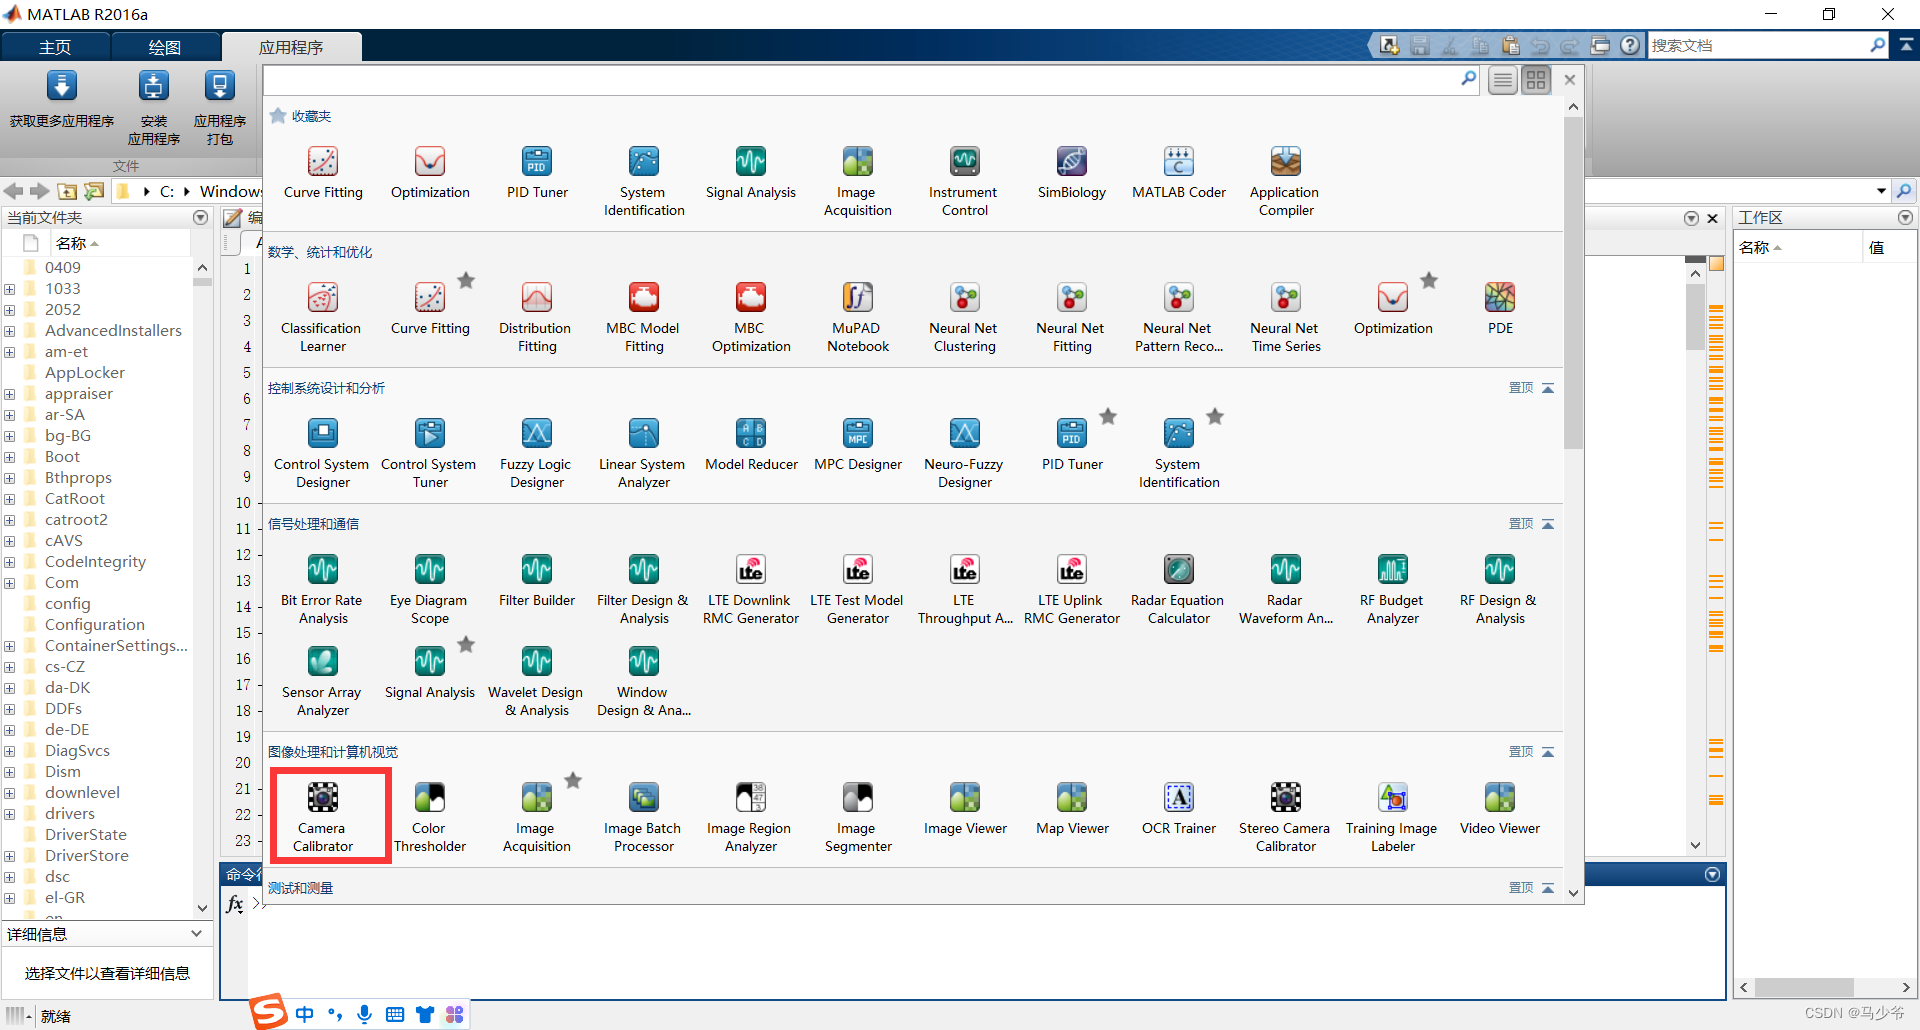
Task: Open the Classification Learner app
Action: [x=322, y=317]
